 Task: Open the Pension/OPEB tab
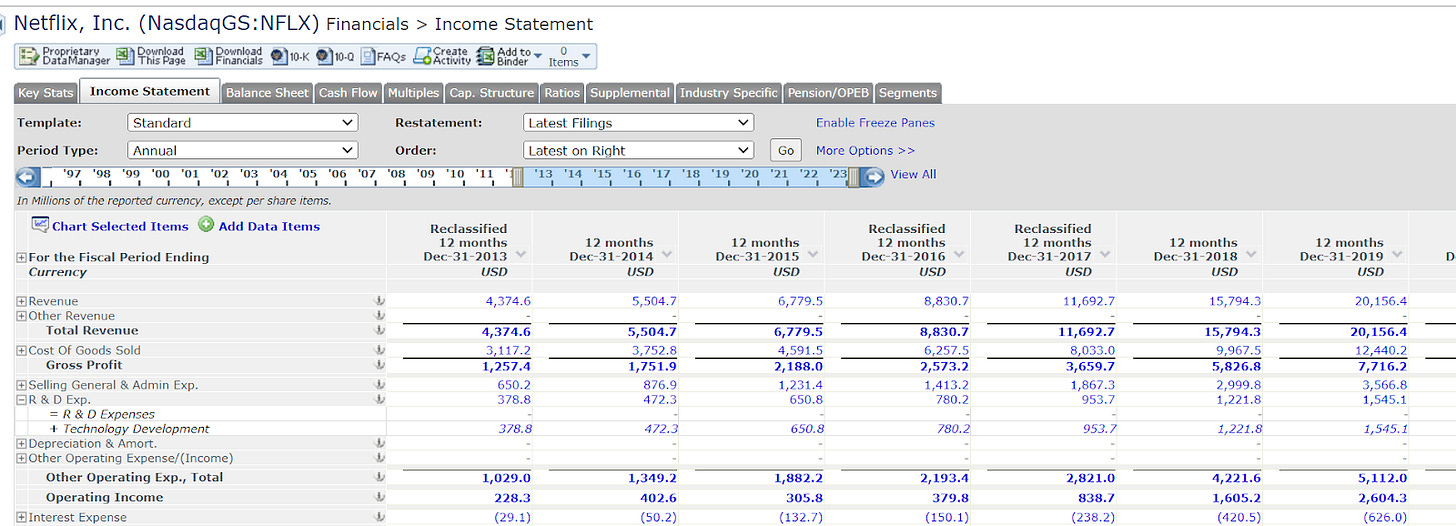[x=828, y=93]
